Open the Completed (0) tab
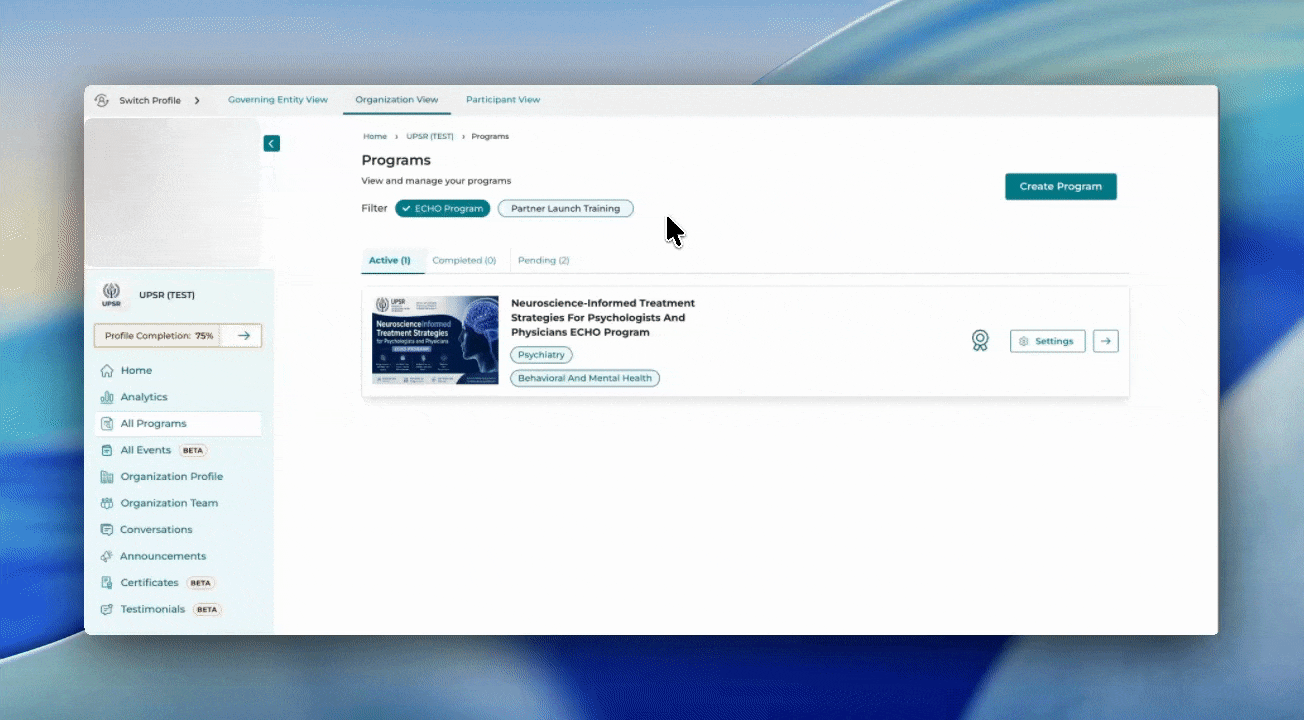The width and height of the screenshot is (1304, 720). [464, 260]
